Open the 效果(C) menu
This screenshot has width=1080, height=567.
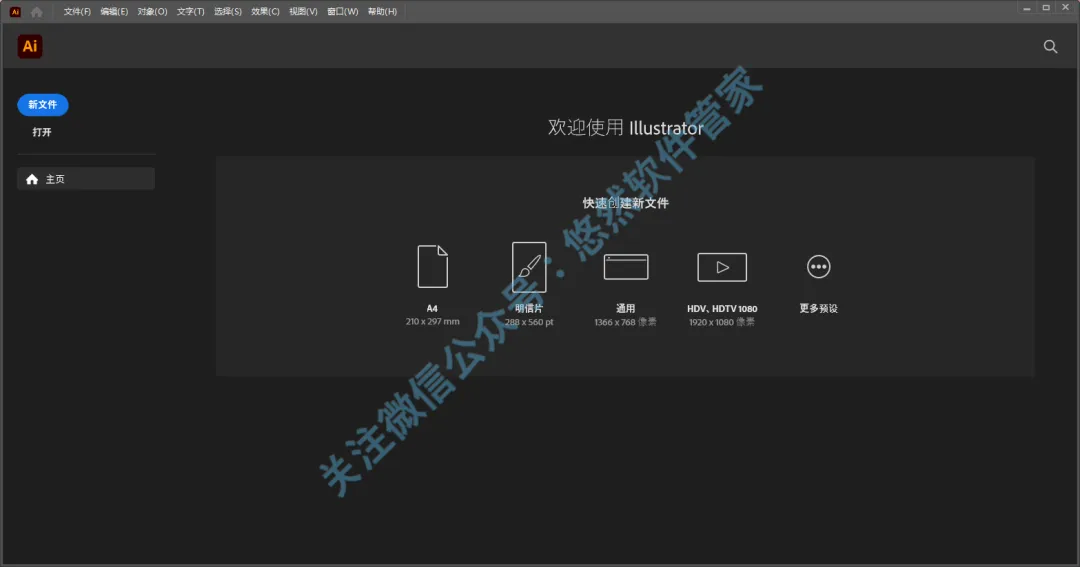[265, 12]
